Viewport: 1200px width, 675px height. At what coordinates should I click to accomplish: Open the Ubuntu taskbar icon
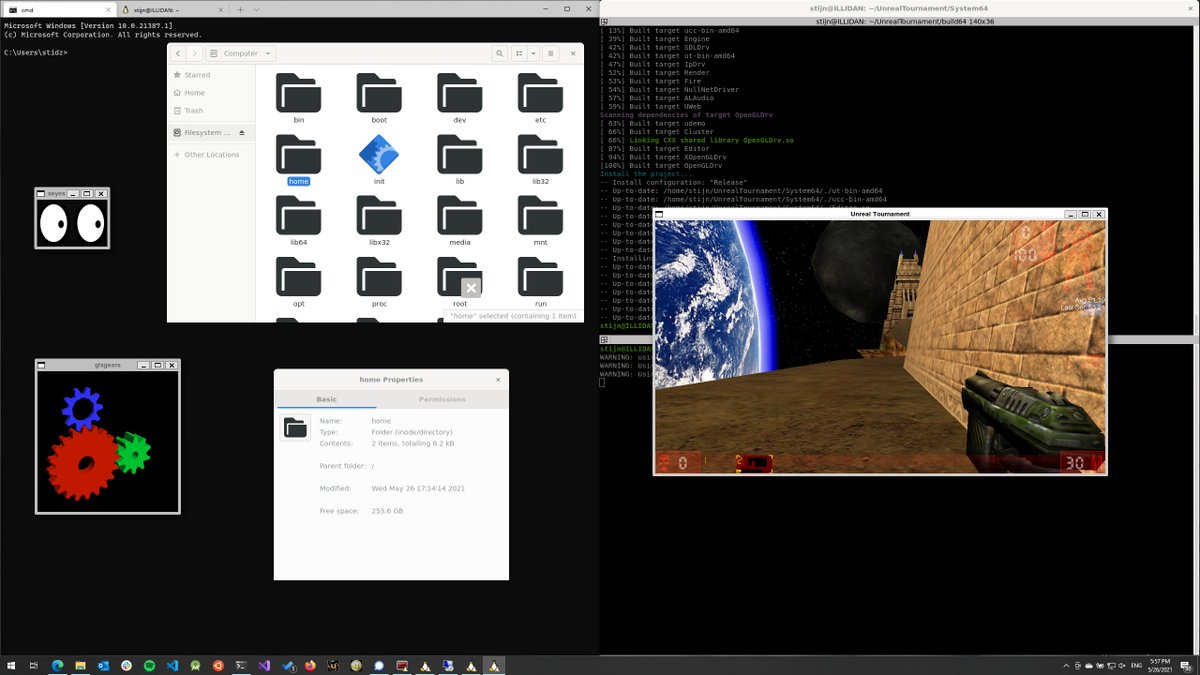pos(218,665)
